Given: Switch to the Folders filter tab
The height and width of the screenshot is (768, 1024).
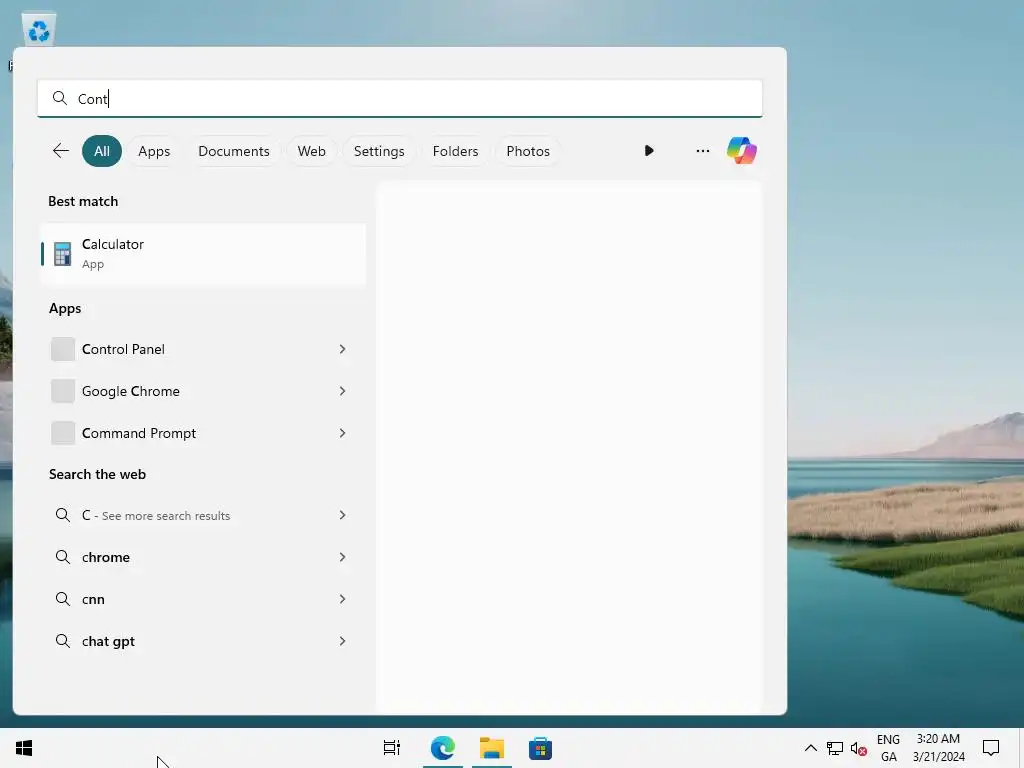Looking at the screenshot, I should 455,151.
